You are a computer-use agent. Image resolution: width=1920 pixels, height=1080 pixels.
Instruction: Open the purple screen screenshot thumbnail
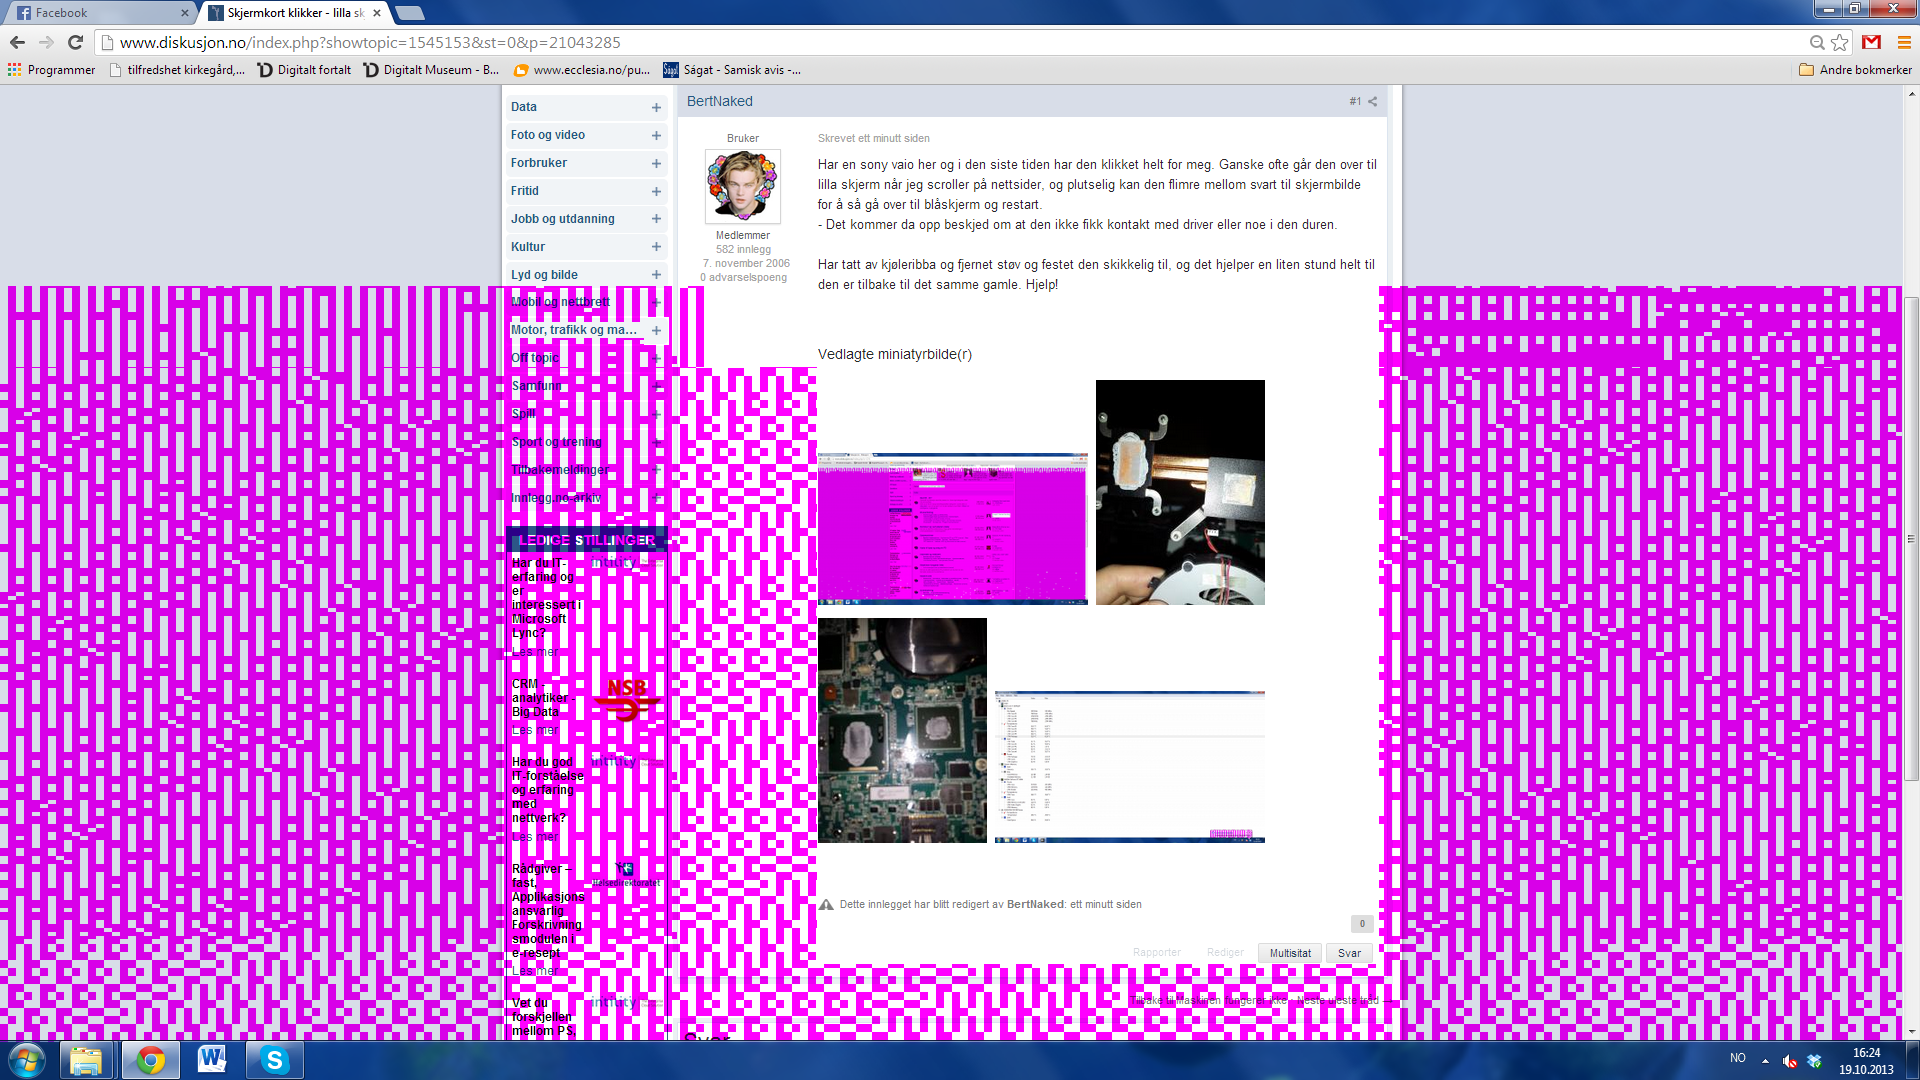tap(952, 529)
